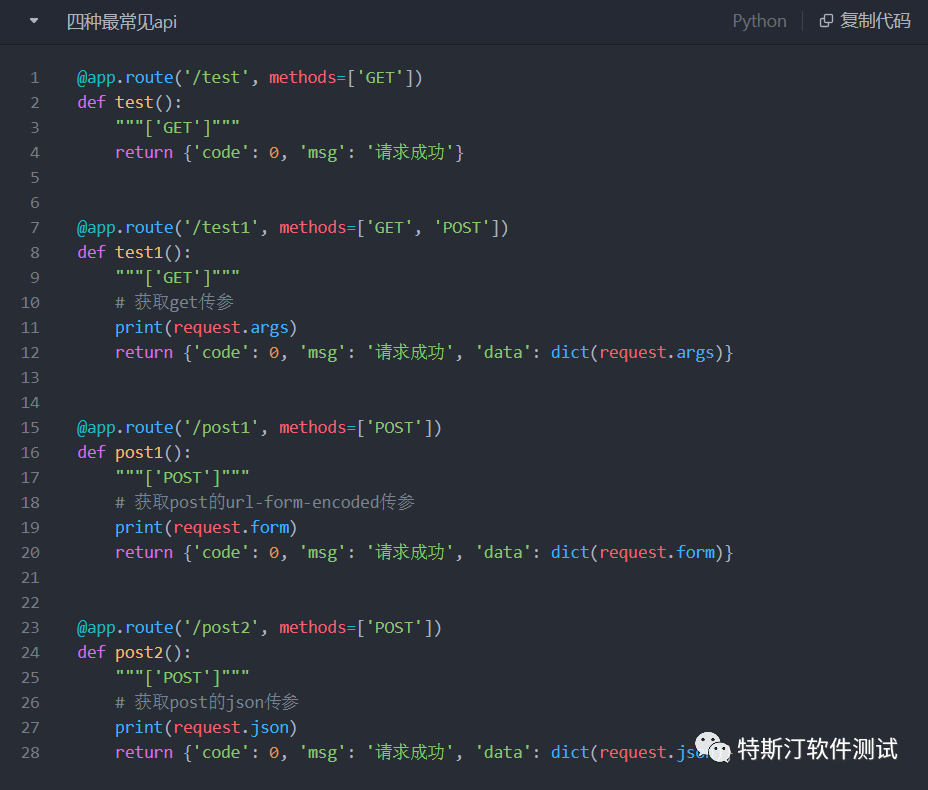Image resolution: width=928 pixels, height=790 pixels.
Task: Click the 'def post1():' line
Action: [x=134, y=453]
